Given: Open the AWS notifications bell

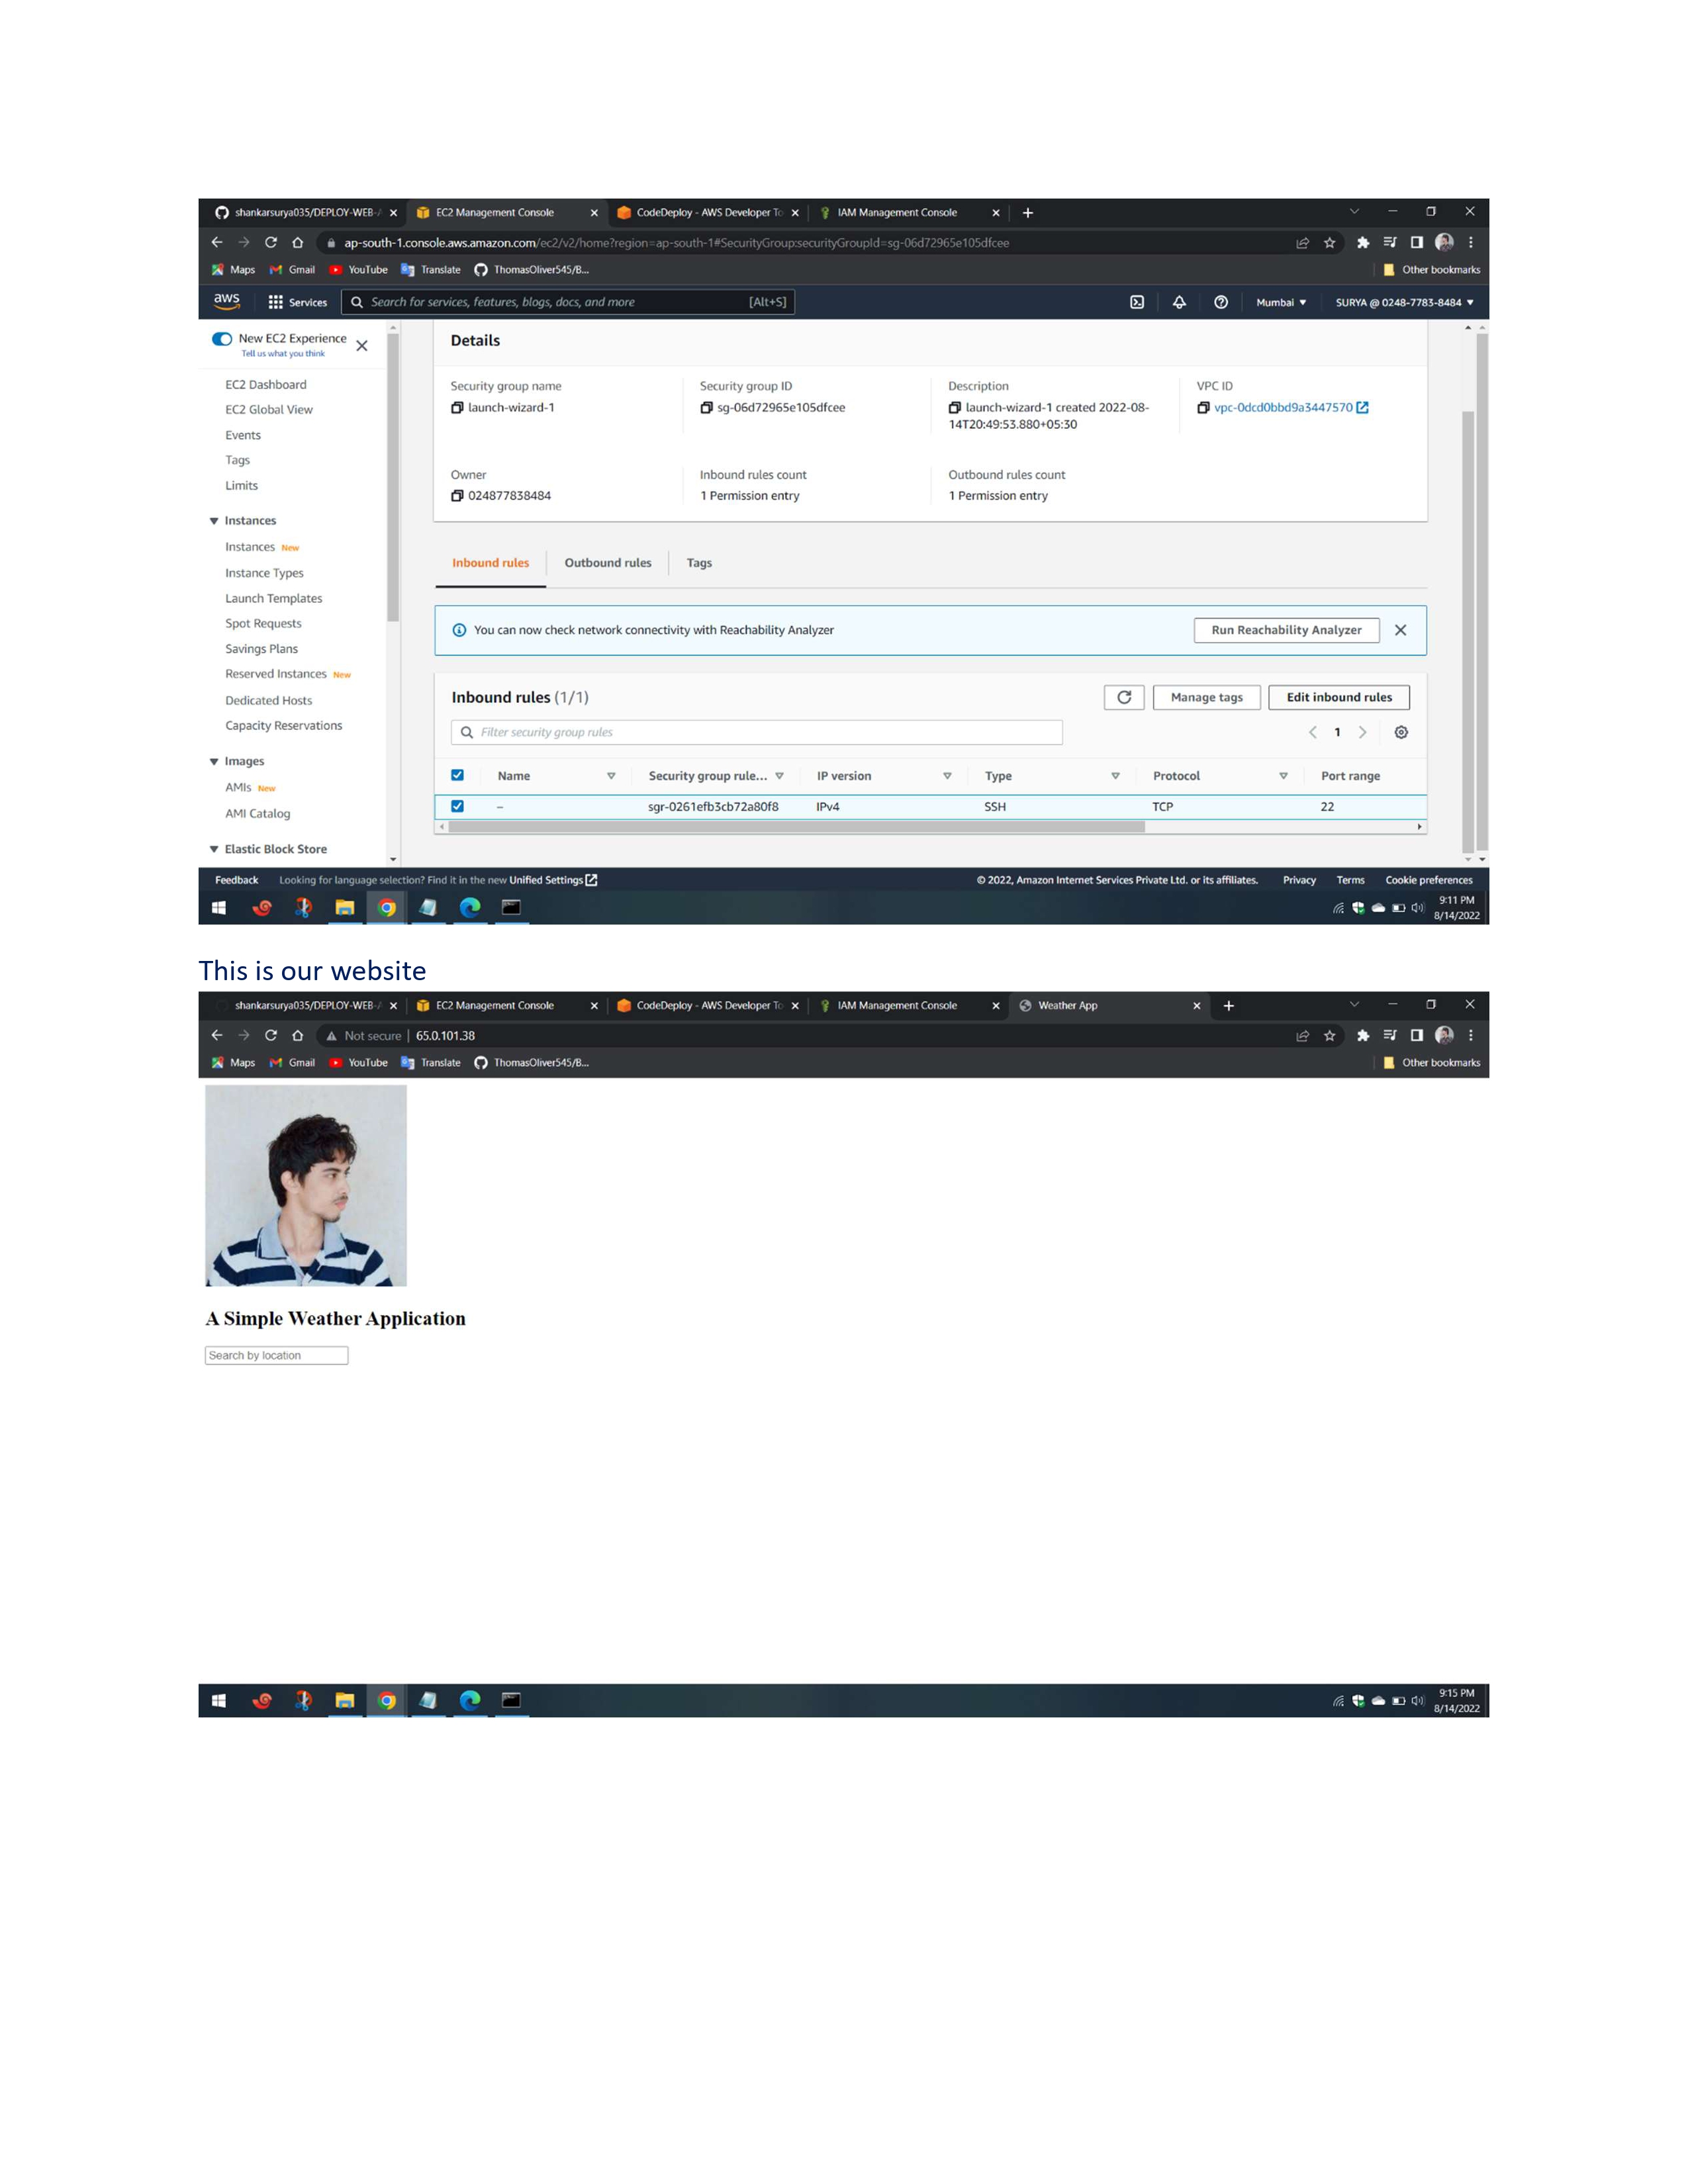Looking at the screenshot, I should point(1180,302).
